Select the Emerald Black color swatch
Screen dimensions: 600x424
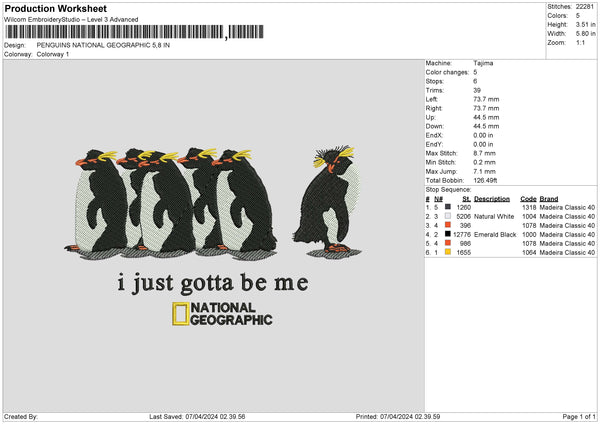(447, 234)
